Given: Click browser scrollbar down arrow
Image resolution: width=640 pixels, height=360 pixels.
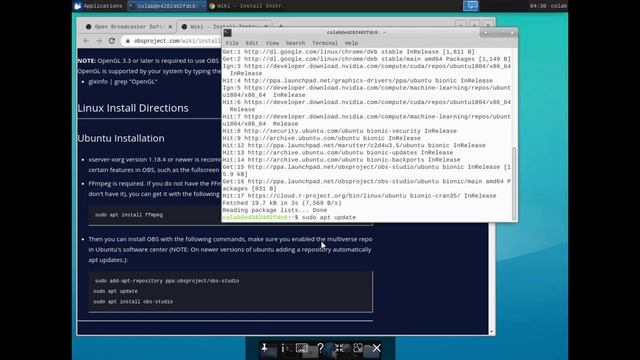Looking at the screenshot, I should [x=491, y=332].
